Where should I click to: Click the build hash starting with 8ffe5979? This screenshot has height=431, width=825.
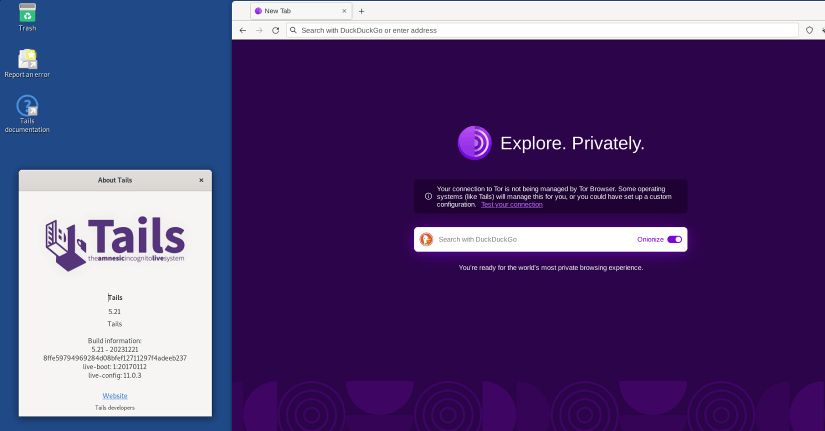coord(115,358)
